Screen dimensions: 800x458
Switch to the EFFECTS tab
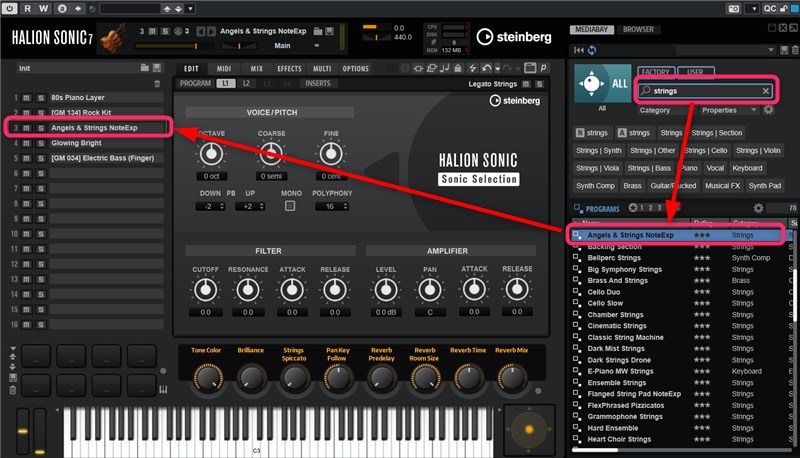(289, 68)
